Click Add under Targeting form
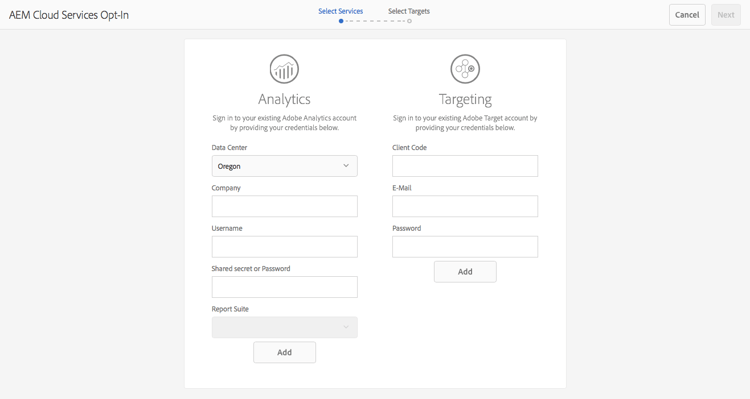The image size is (750, 399). click(x=465, y=272)
